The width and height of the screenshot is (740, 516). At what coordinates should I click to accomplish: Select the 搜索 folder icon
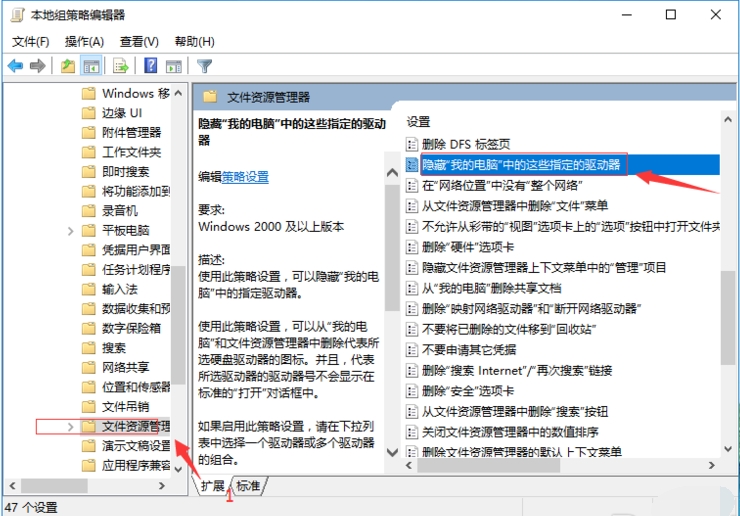(x=88, y=348)
